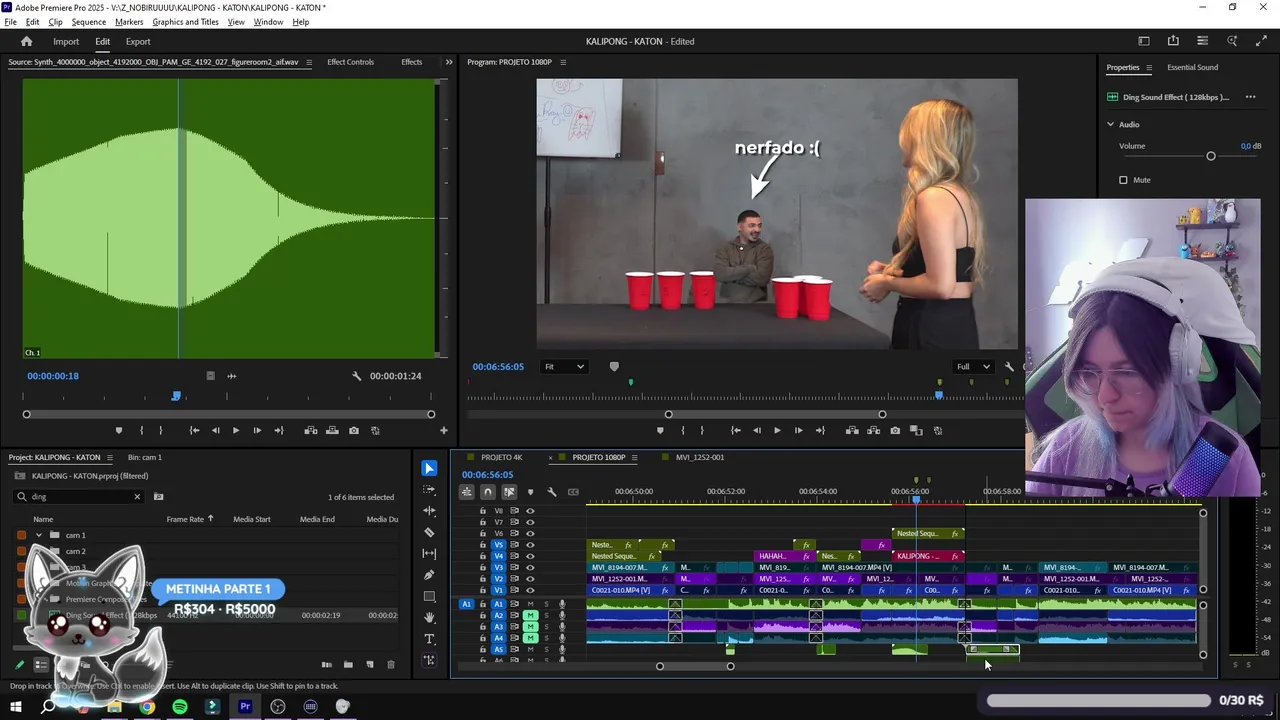Click Export Frame camera in Program monitor
Viewport: 1280px width, 720px height.
tap(895, 430)
